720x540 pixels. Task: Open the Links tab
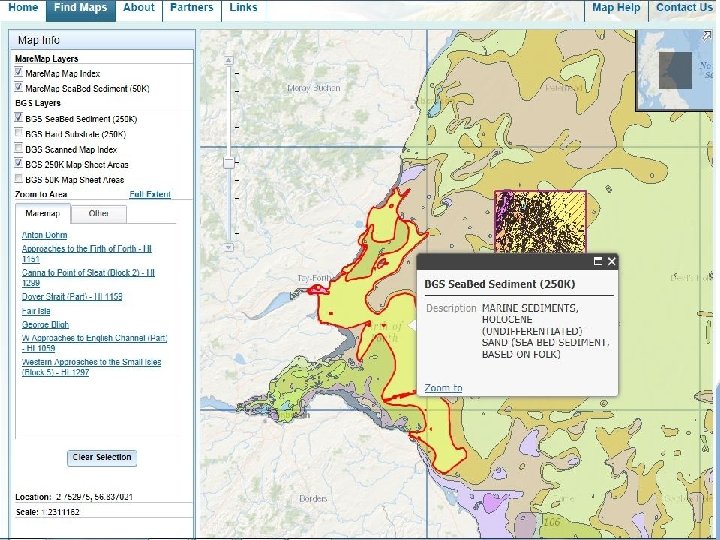click(243, 8)
